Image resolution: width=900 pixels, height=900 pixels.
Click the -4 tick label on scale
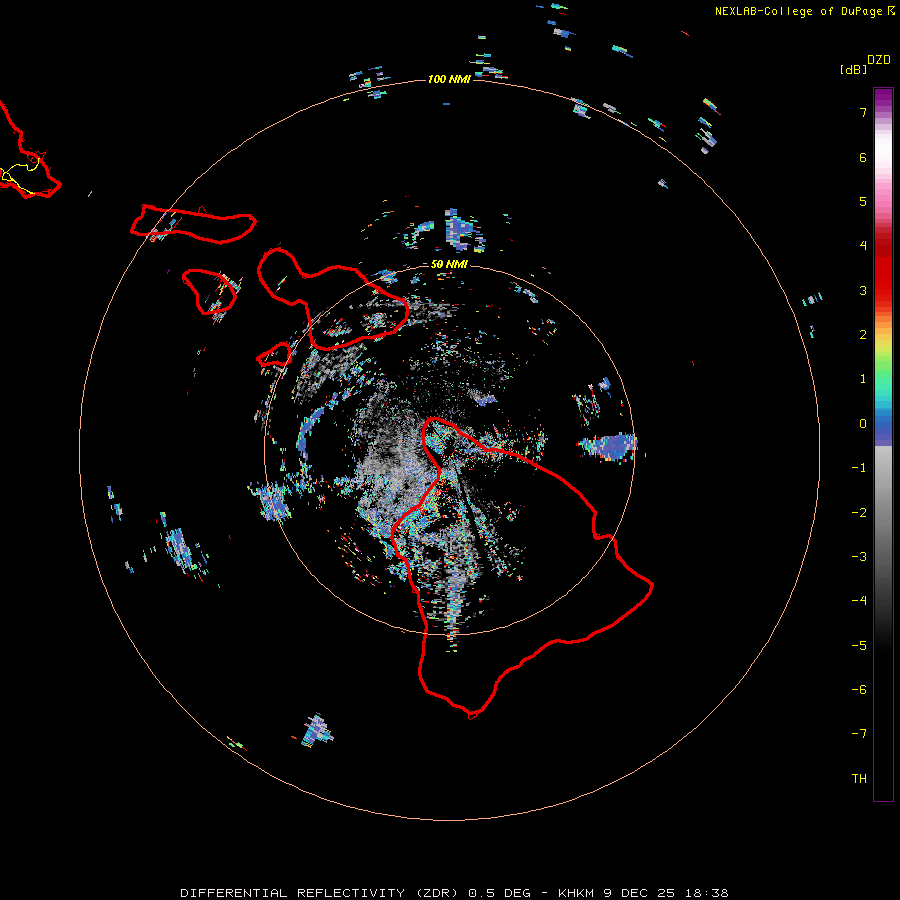point(859,601)
